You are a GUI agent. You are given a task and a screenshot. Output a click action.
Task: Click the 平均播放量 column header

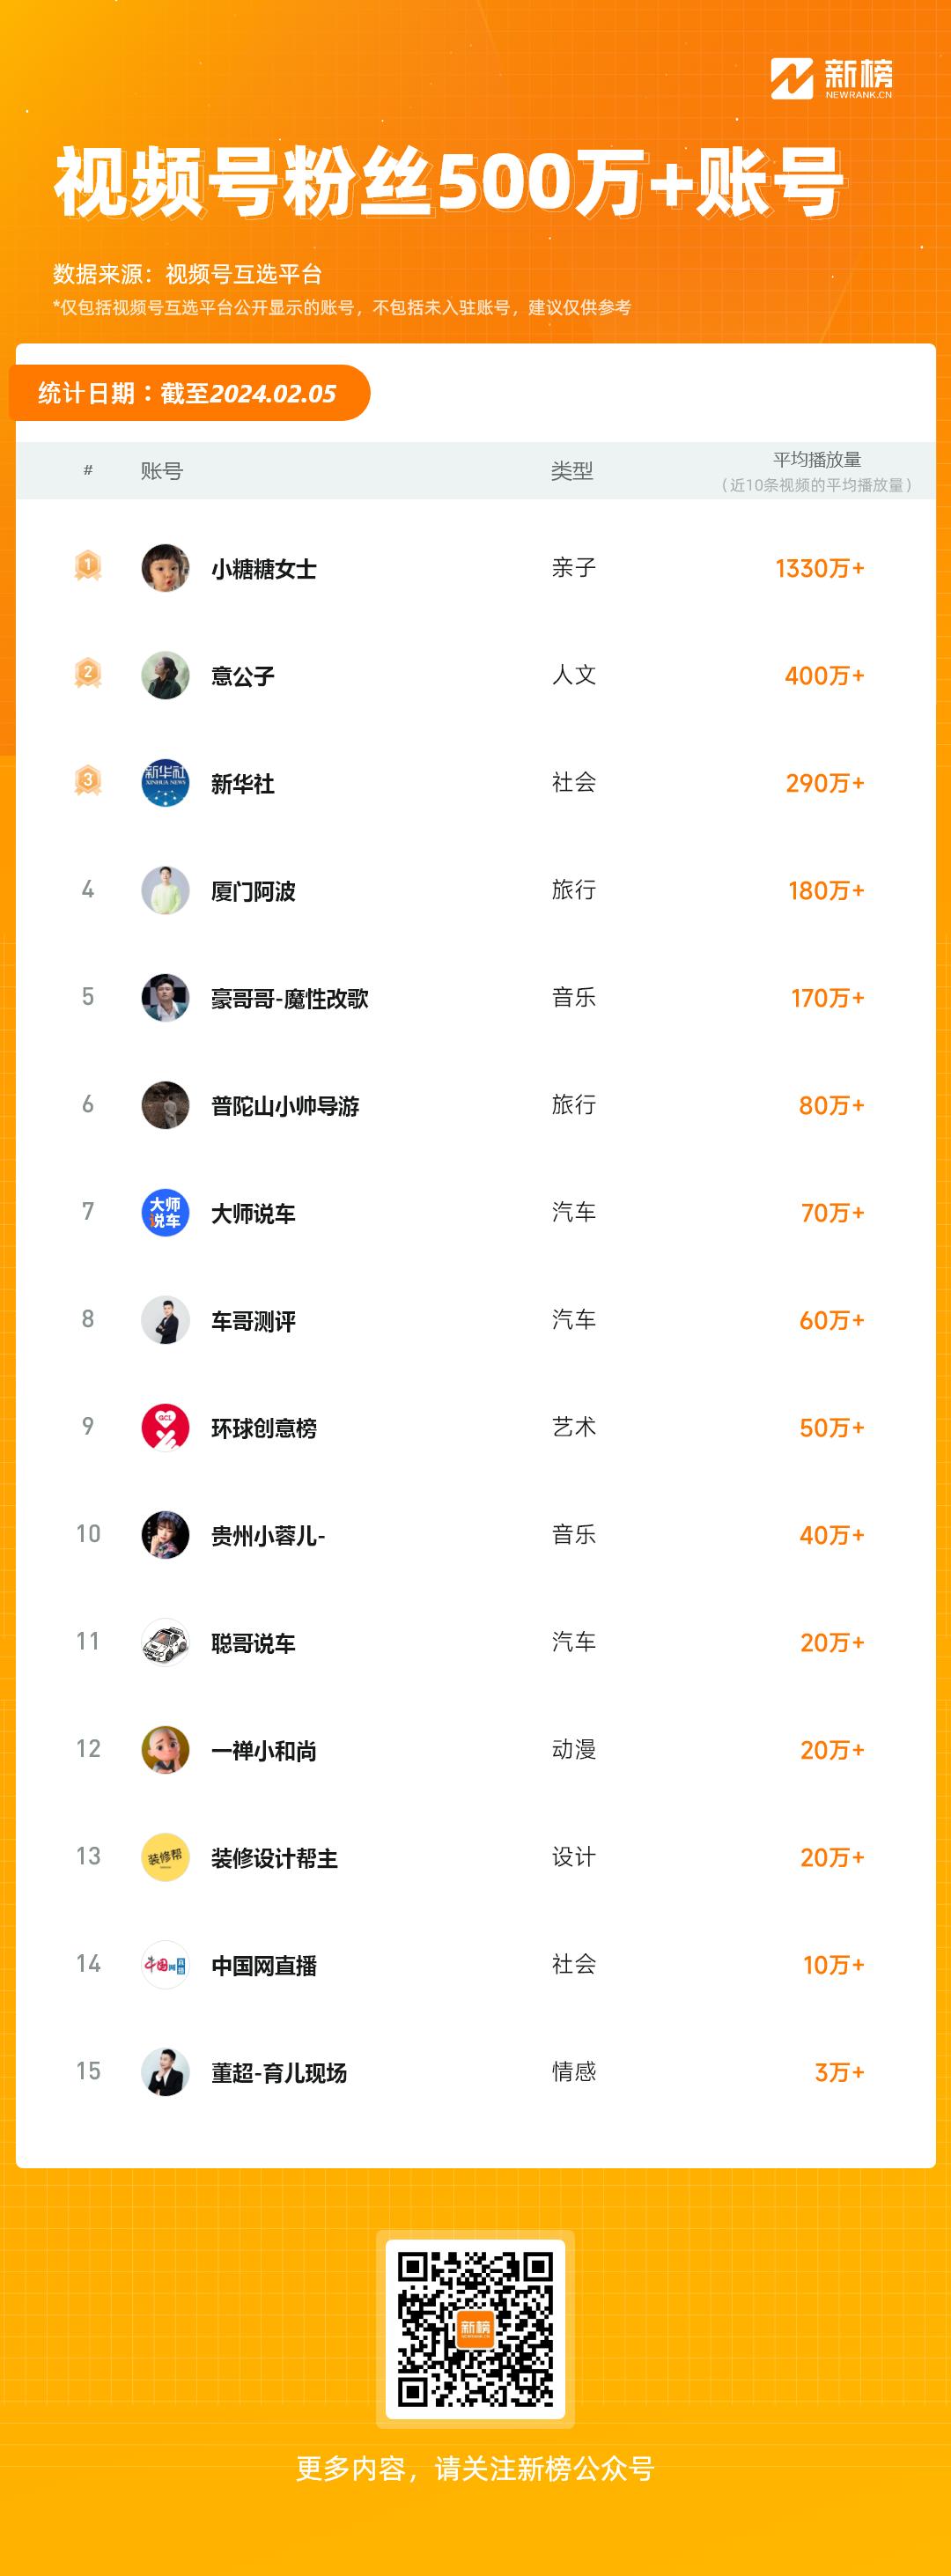pos(816,460)
